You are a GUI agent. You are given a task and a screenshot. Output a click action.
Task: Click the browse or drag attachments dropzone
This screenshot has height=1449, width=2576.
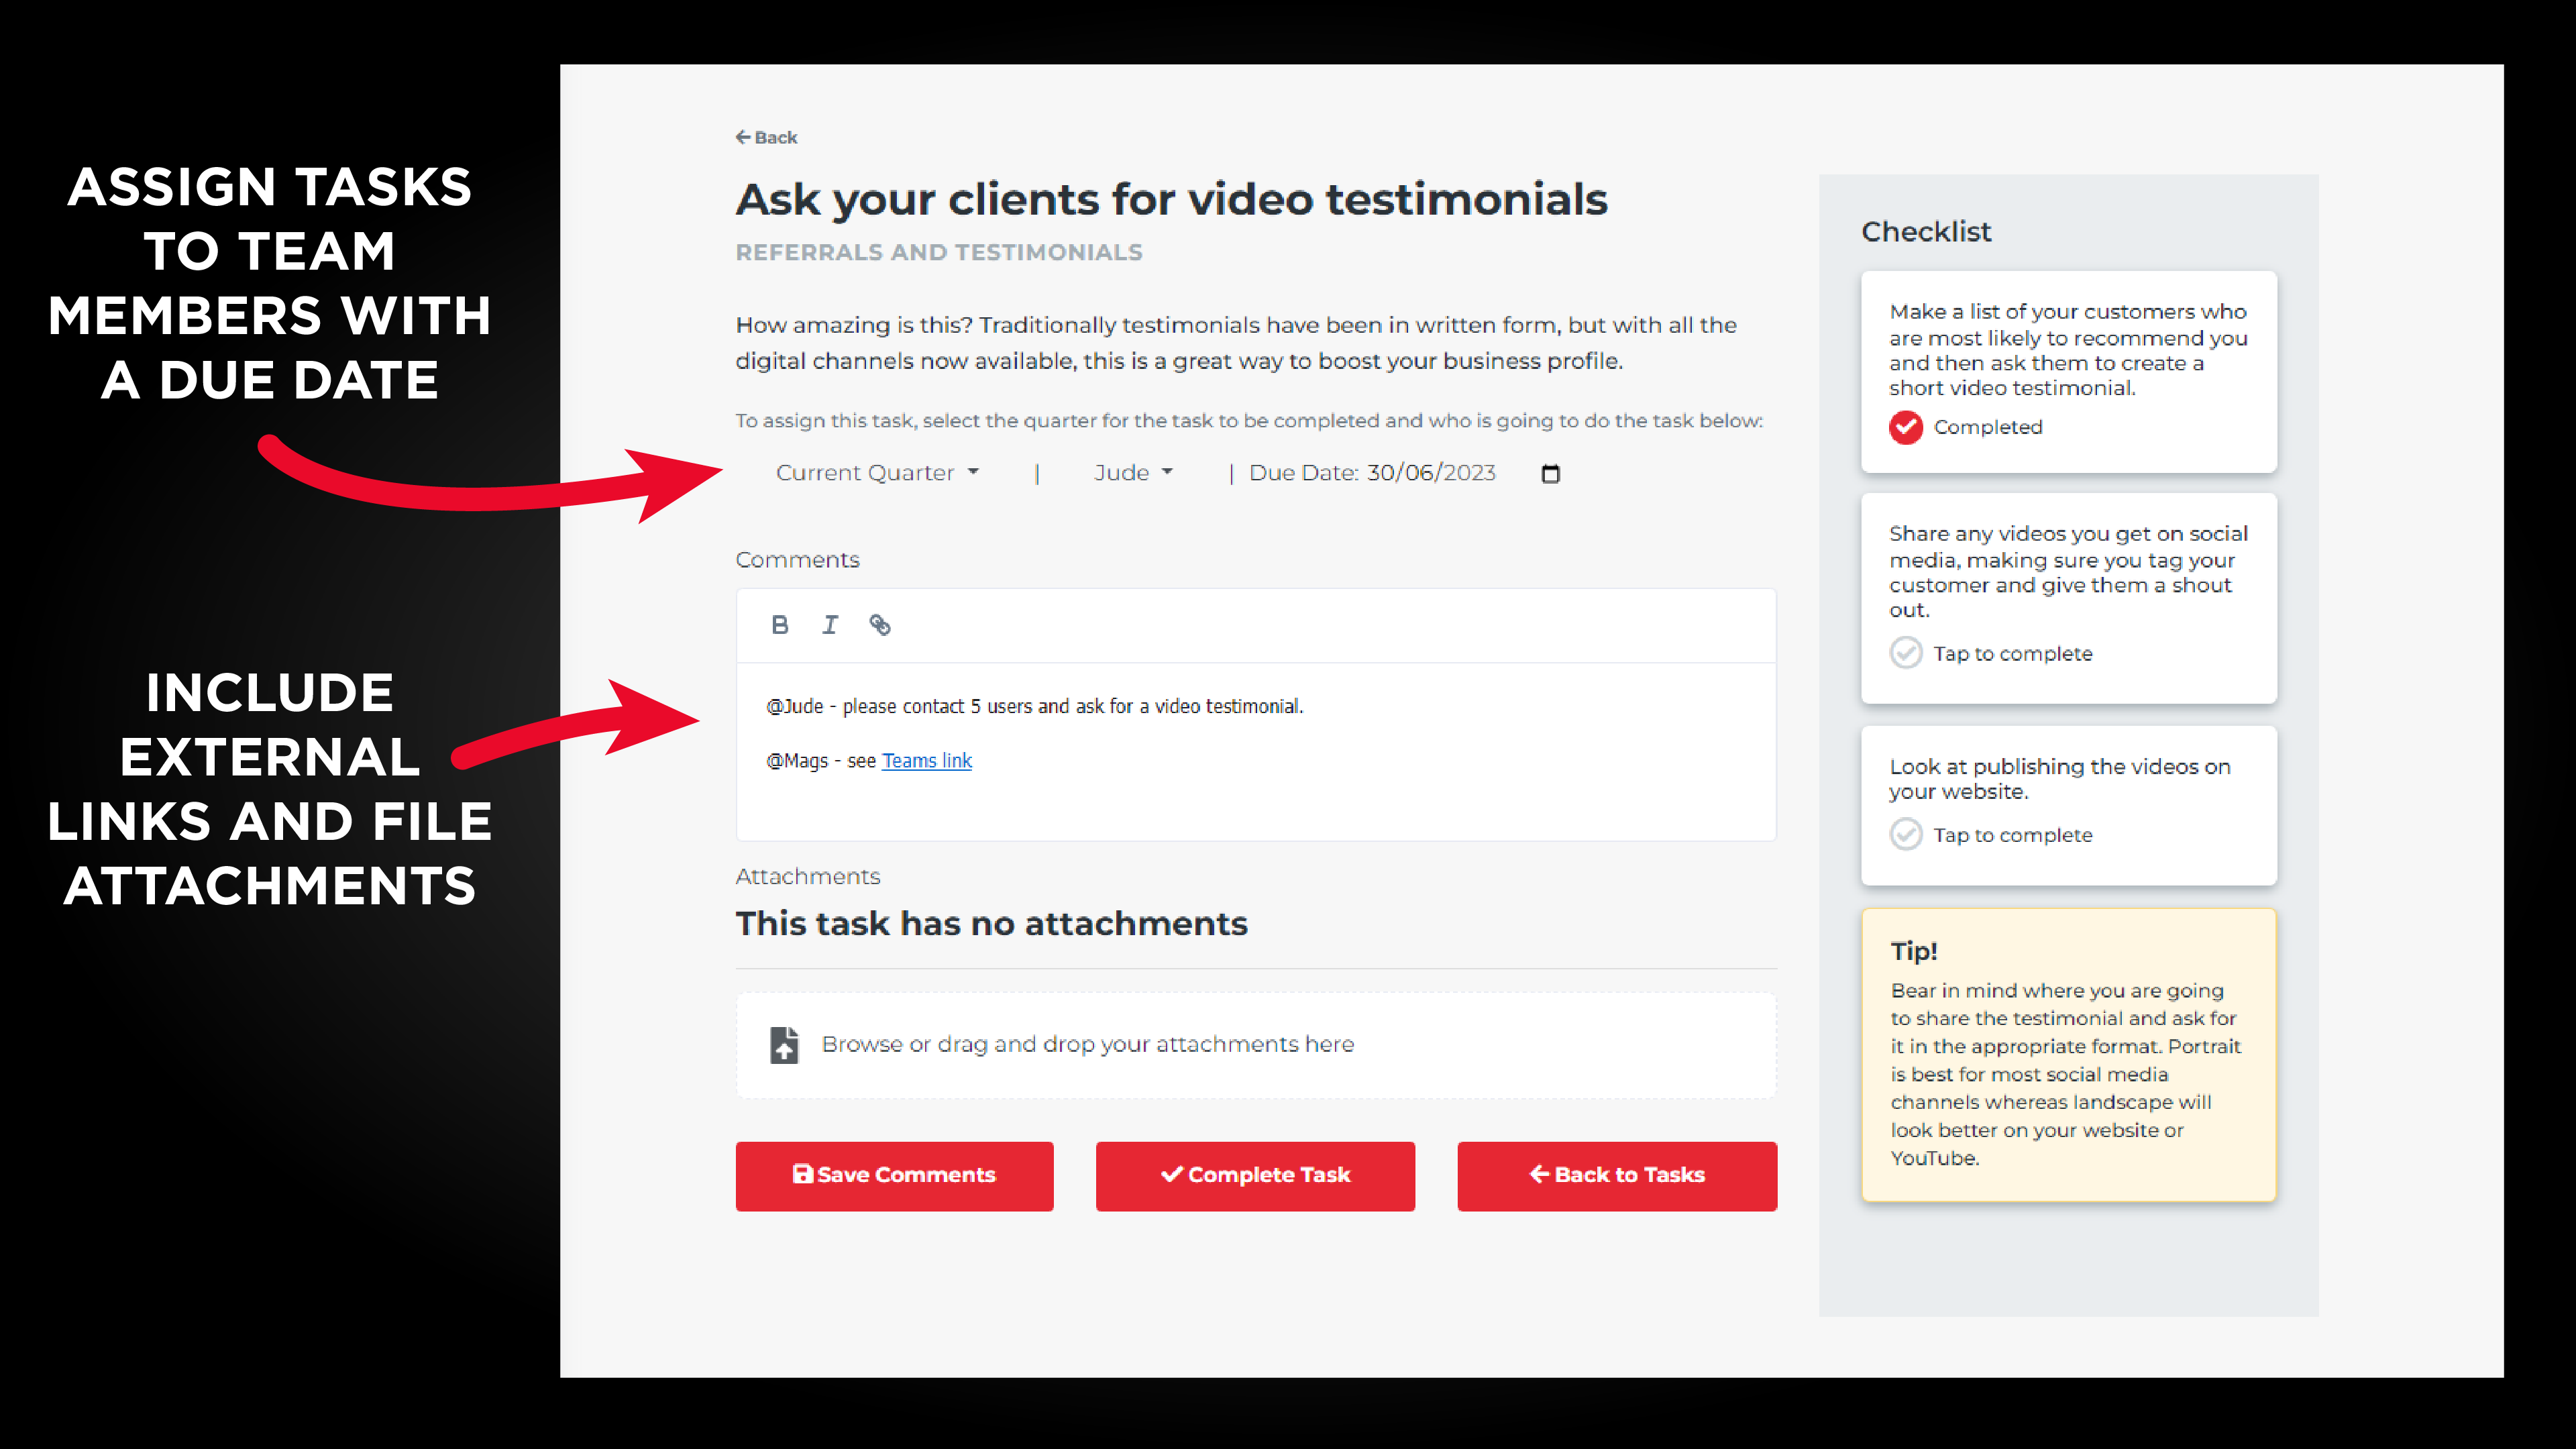click(1256, 1045)
